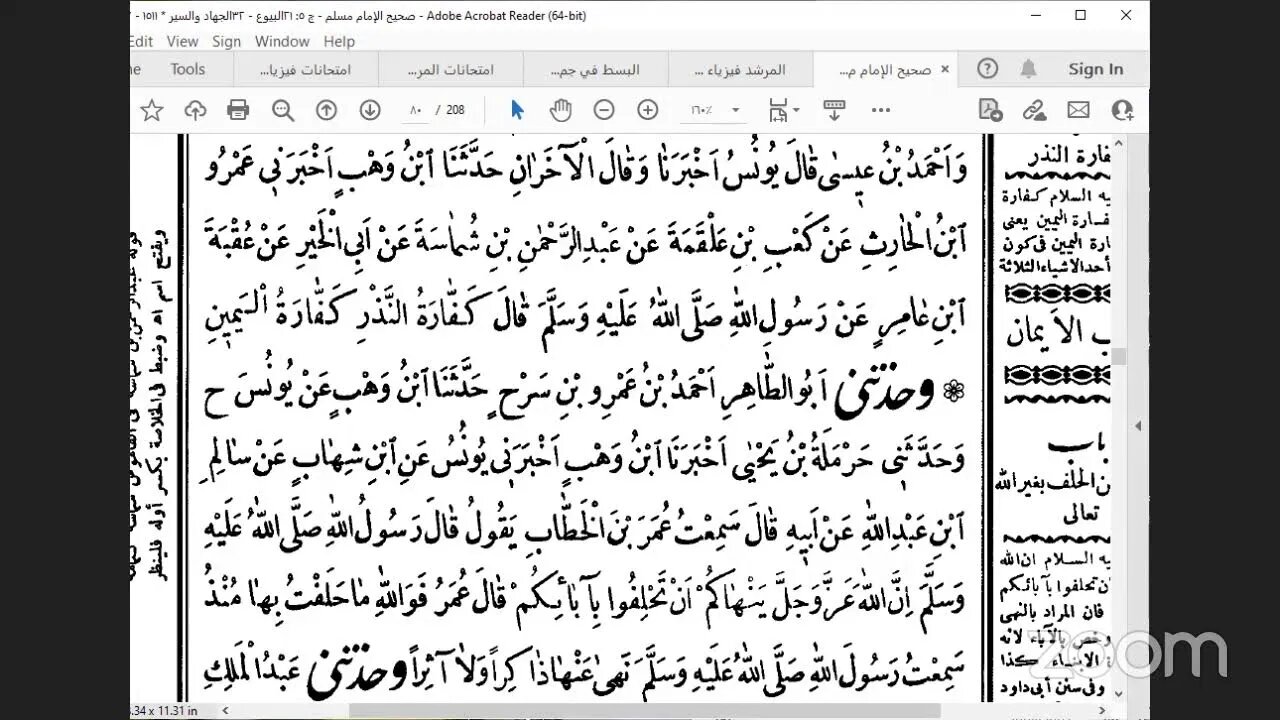Go to next page arrow
Viewport: 1280px width, 720px height.
[x=370, y=110]
